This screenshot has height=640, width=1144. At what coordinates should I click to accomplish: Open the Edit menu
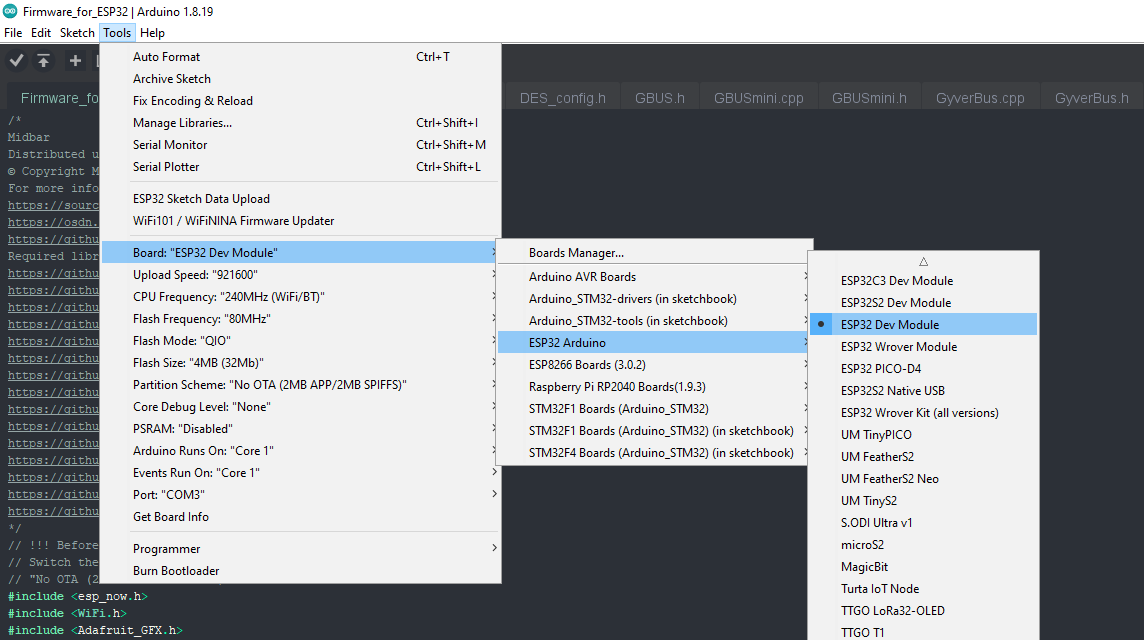pos(41,32)
